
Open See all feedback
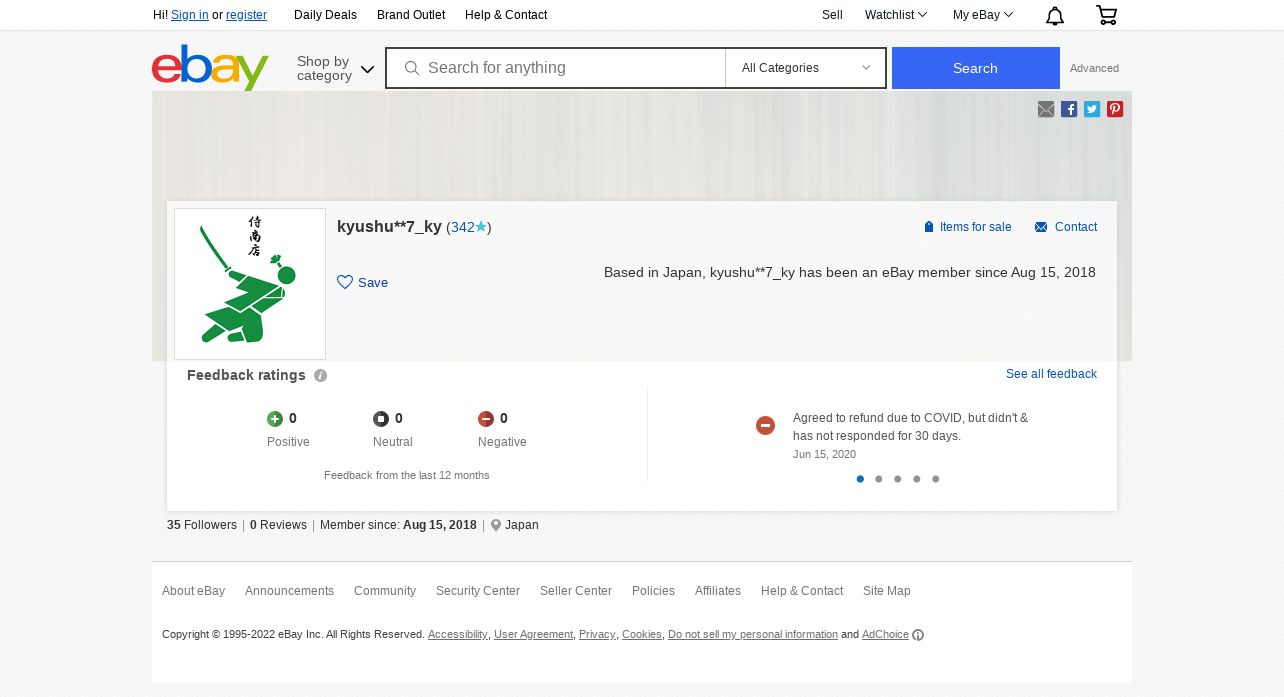(x=1051, y=374)
